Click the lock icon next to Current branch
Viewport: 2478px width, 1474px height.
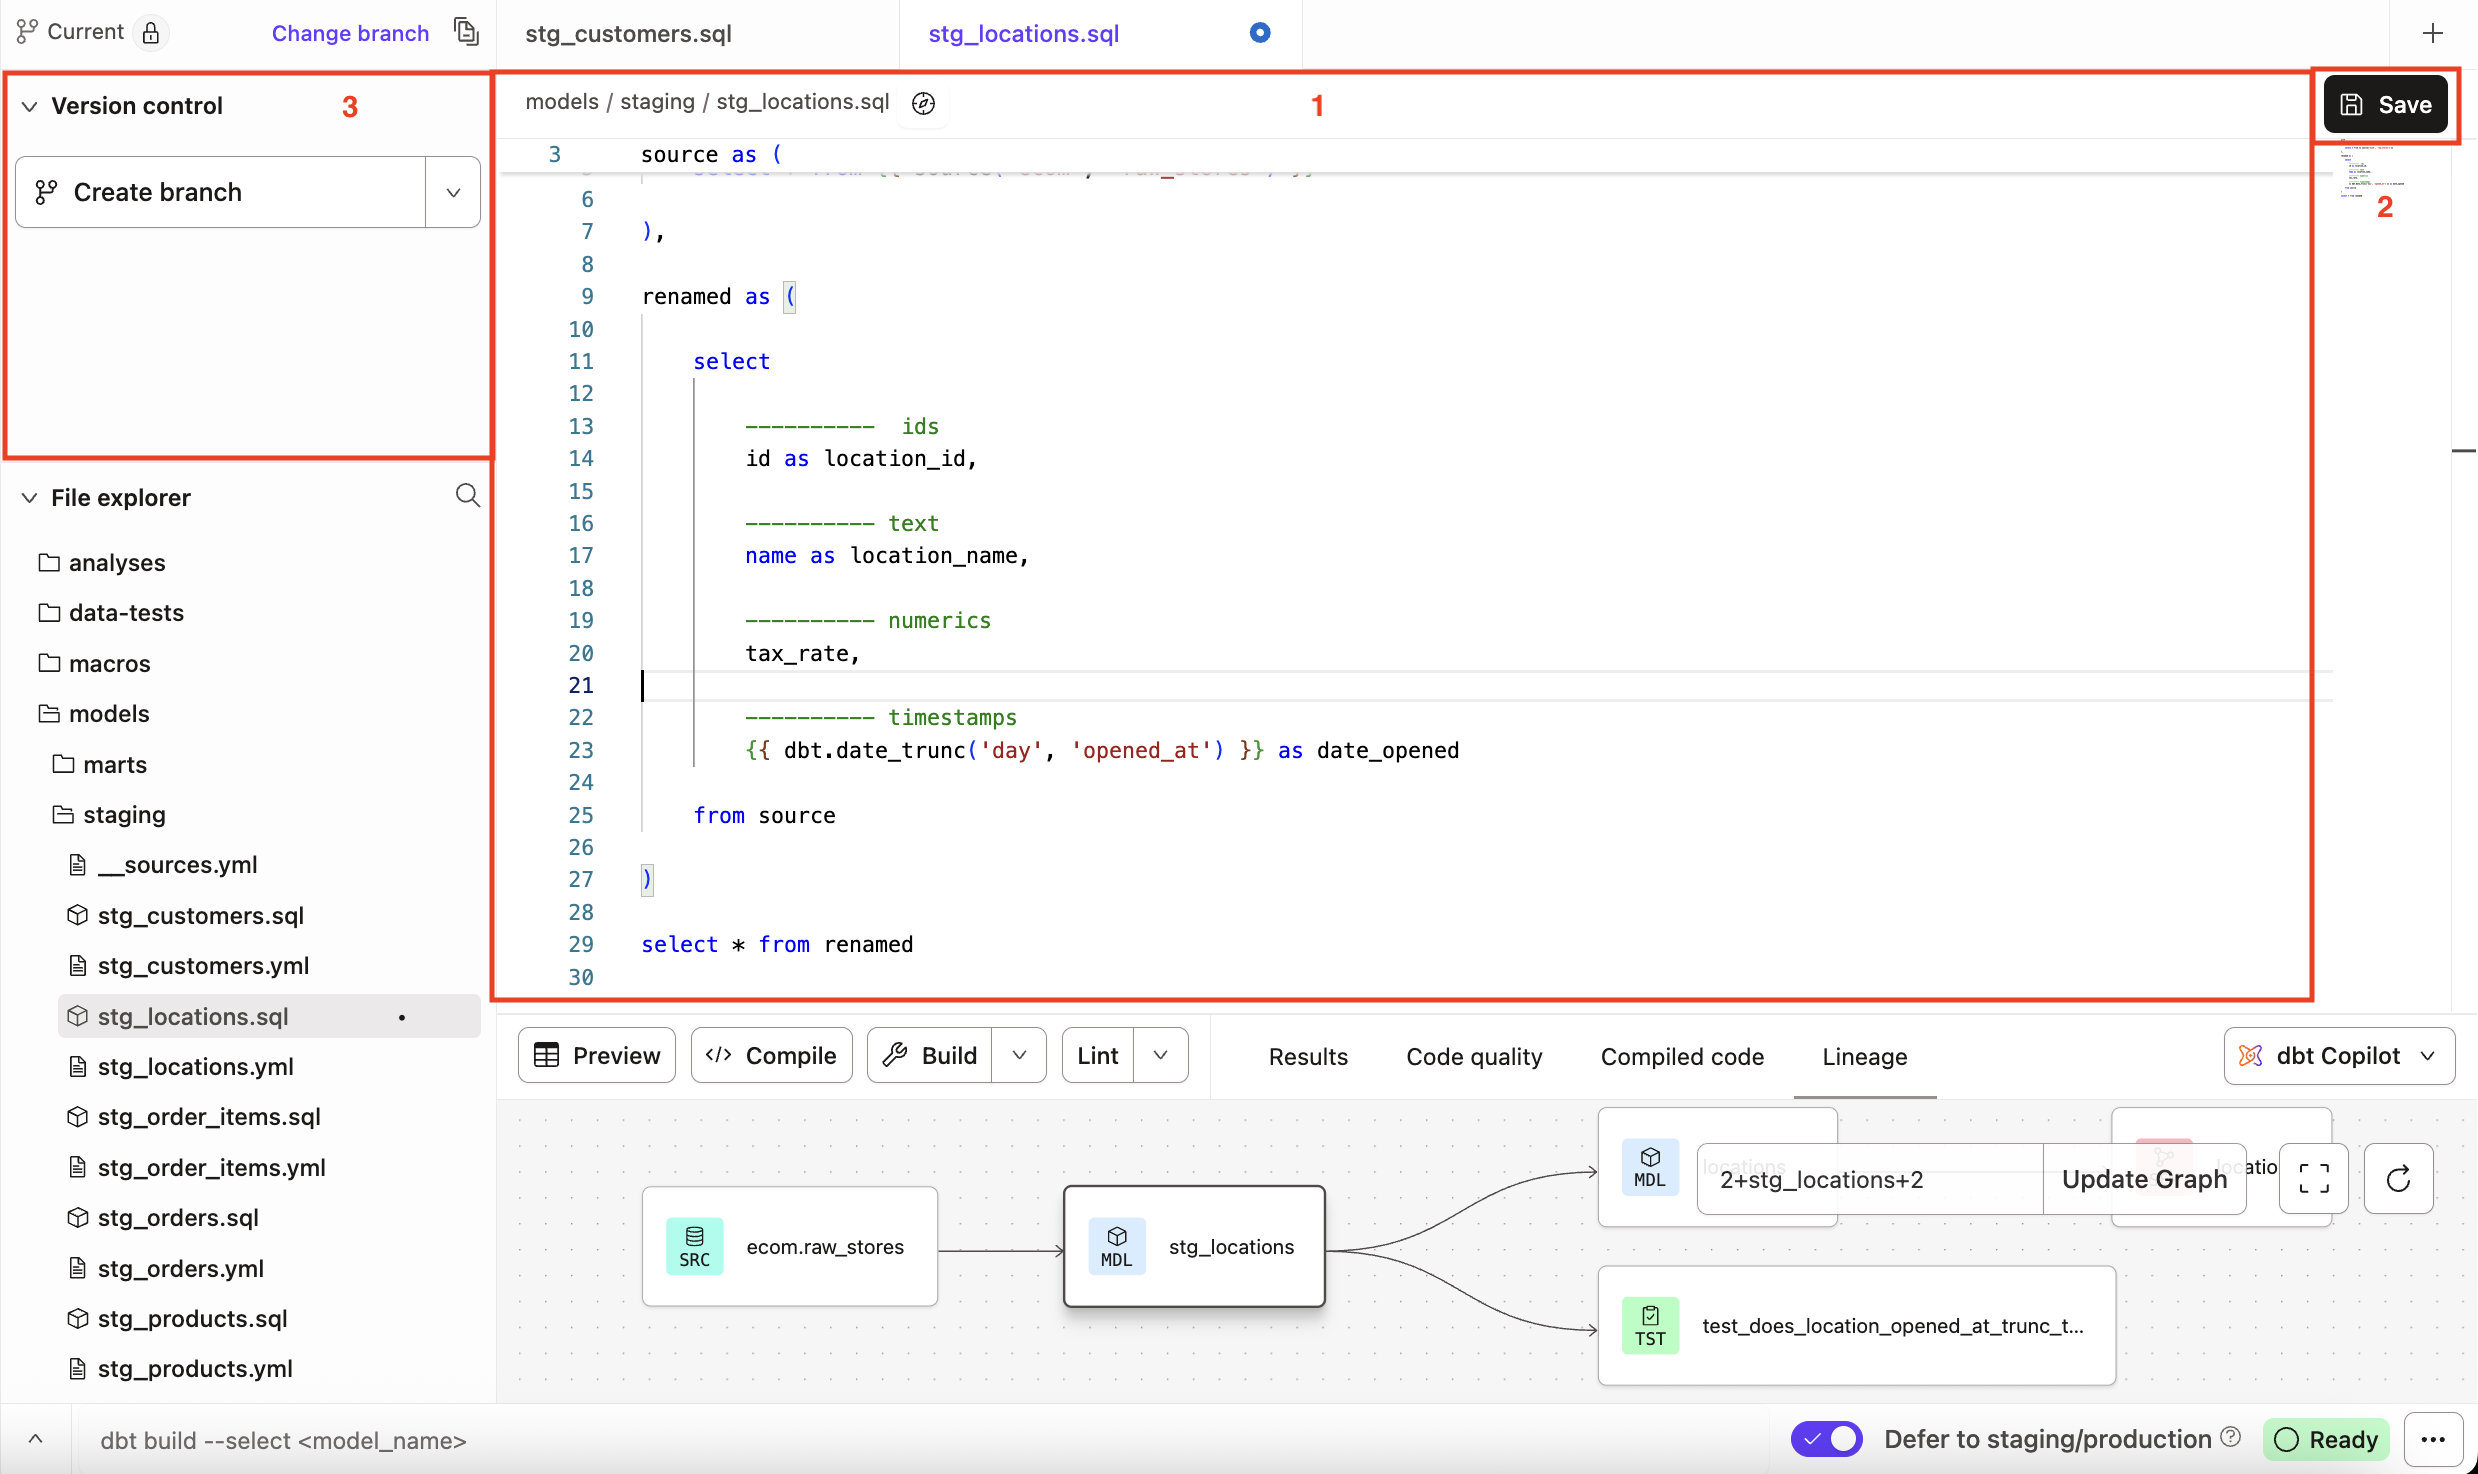tap(151, 31)
